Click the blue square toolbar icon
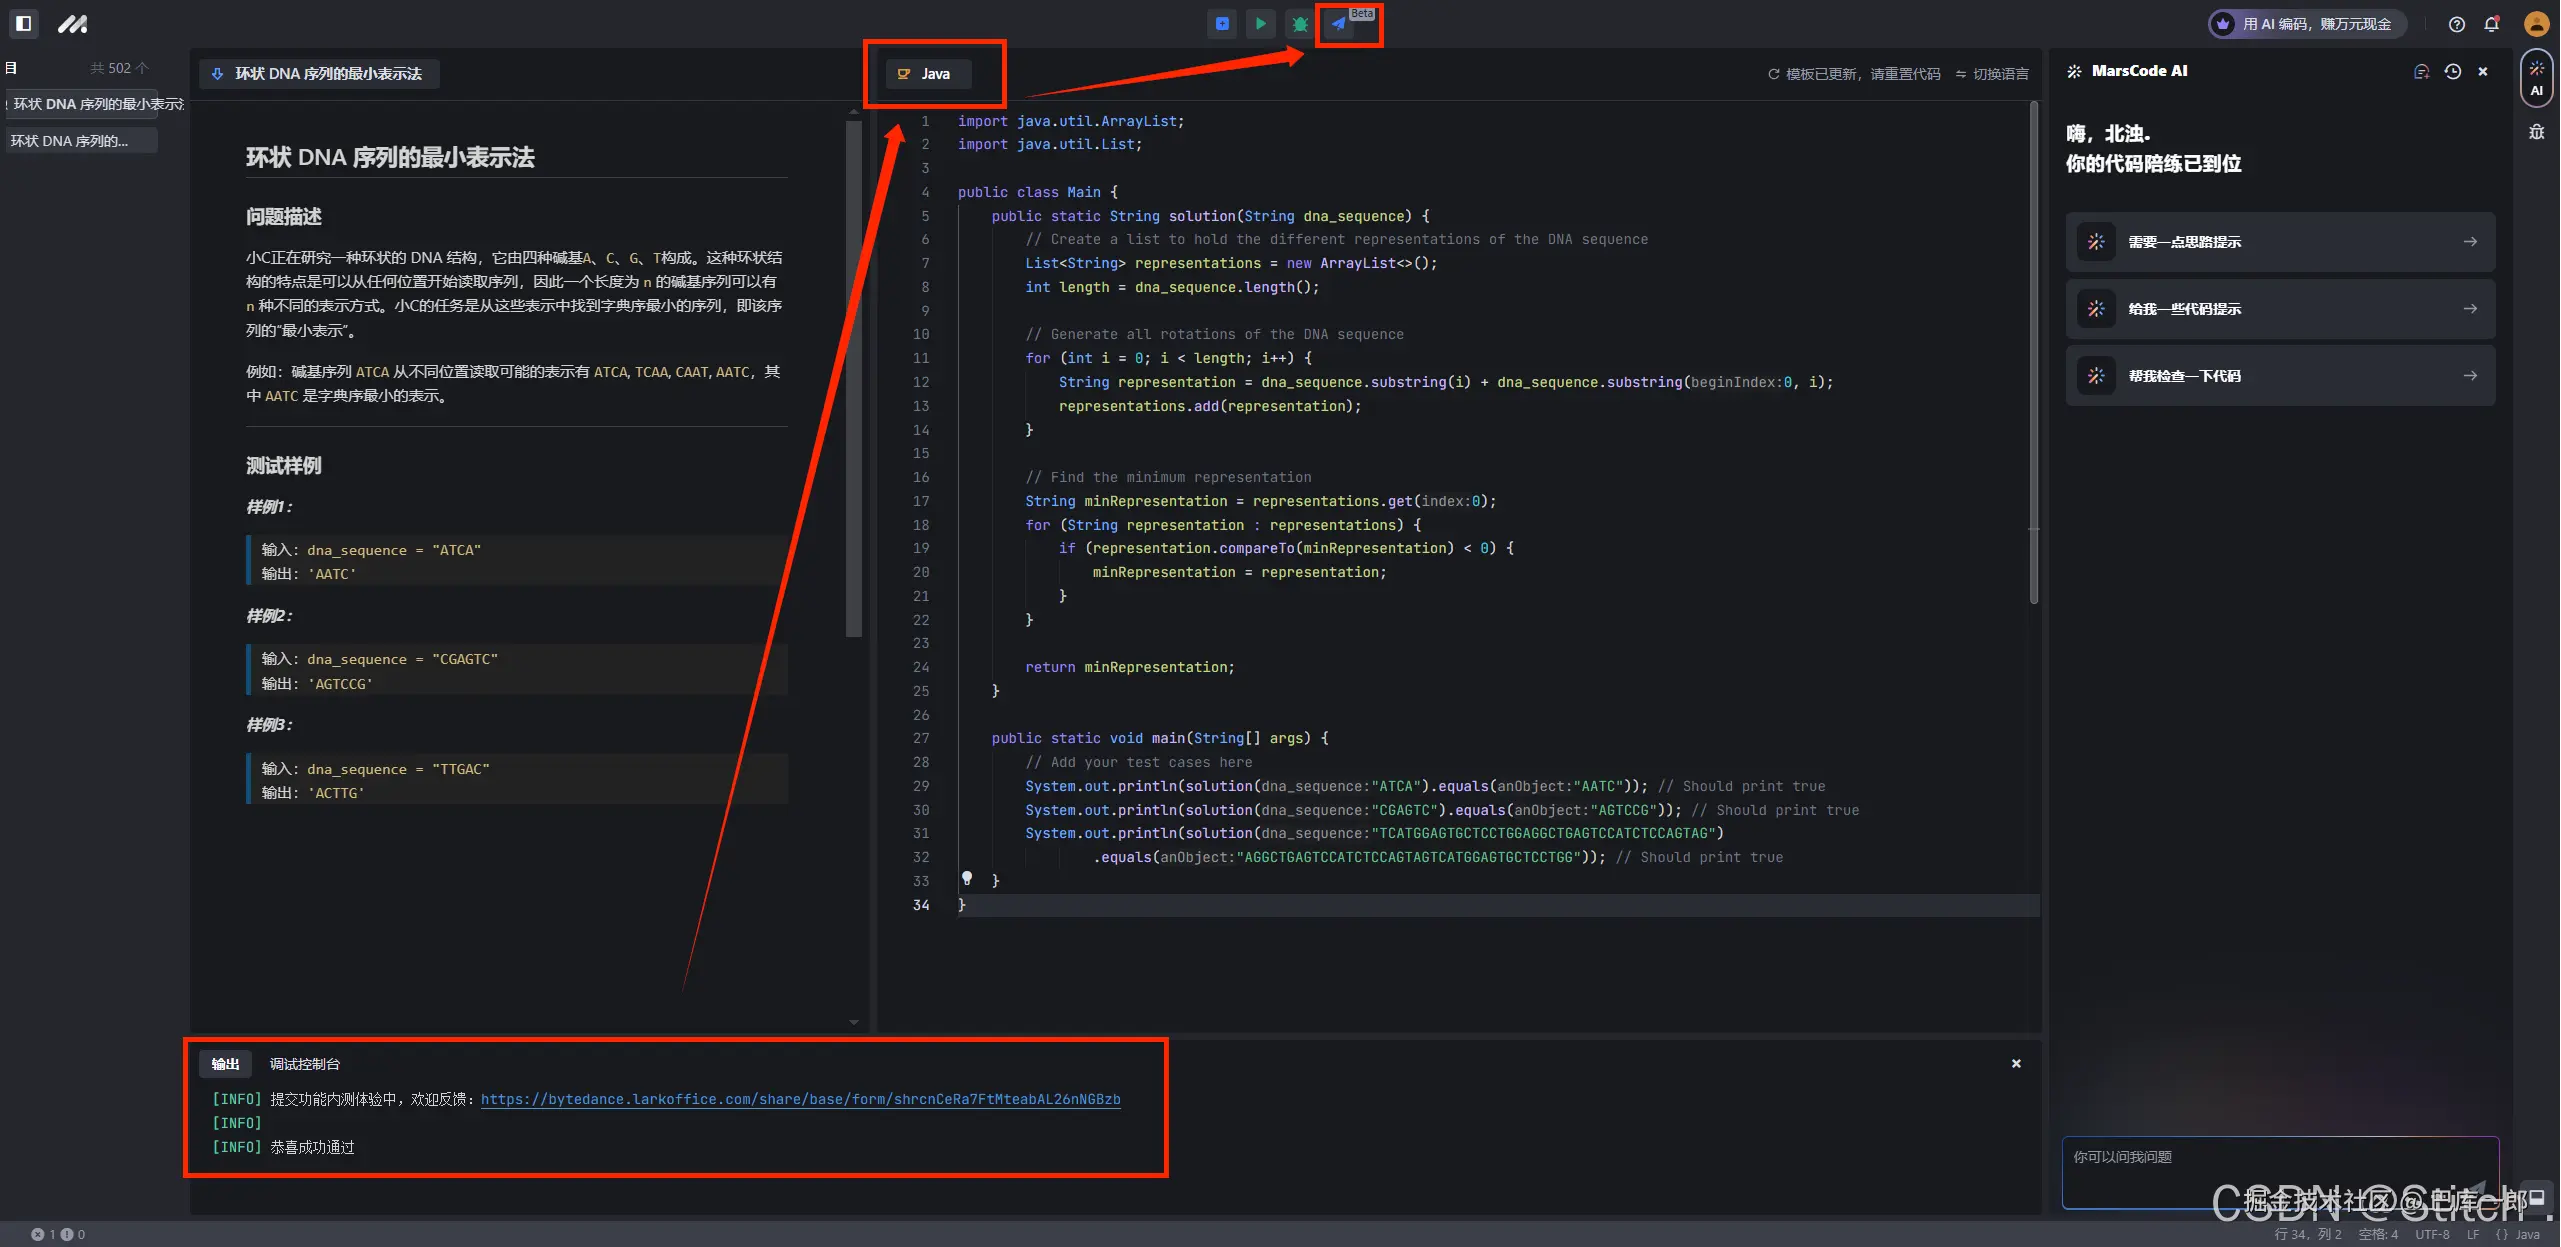Image resolution: width=2561 pixels, height=1247 pixels. [x=1222, y=24]
